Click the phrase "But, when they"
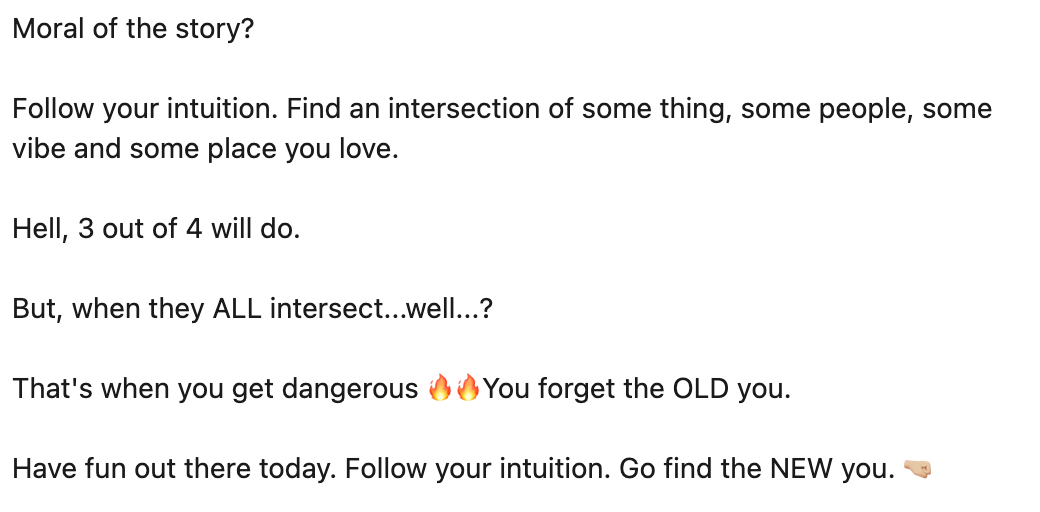The image size is (1040, 512). click(94, 308)
